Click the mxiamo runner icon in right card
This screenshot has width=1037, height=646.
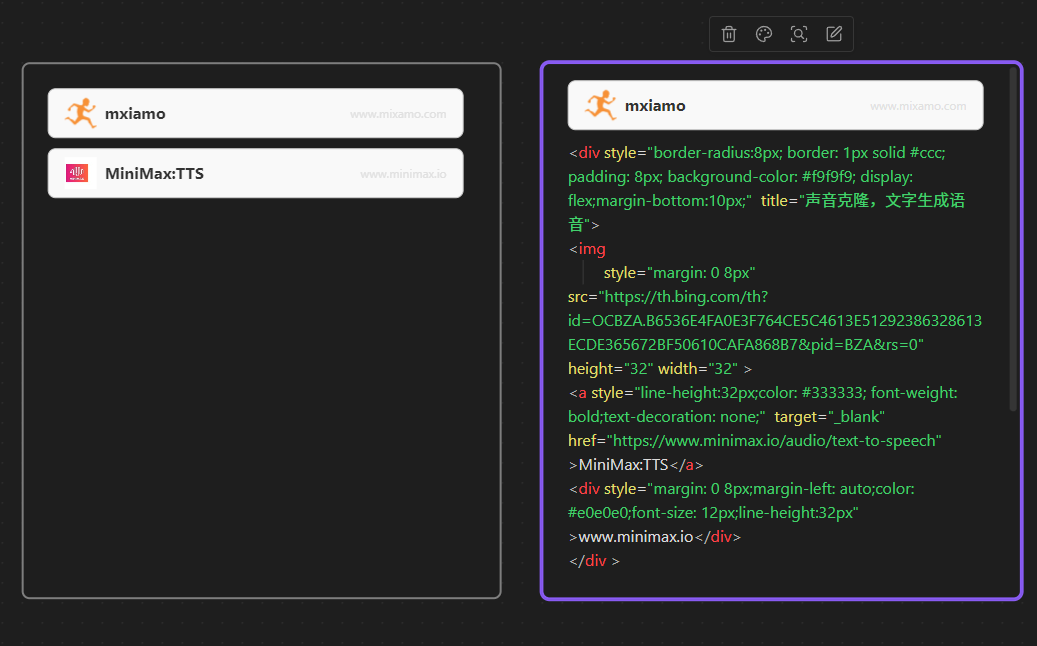pos(601,105)
